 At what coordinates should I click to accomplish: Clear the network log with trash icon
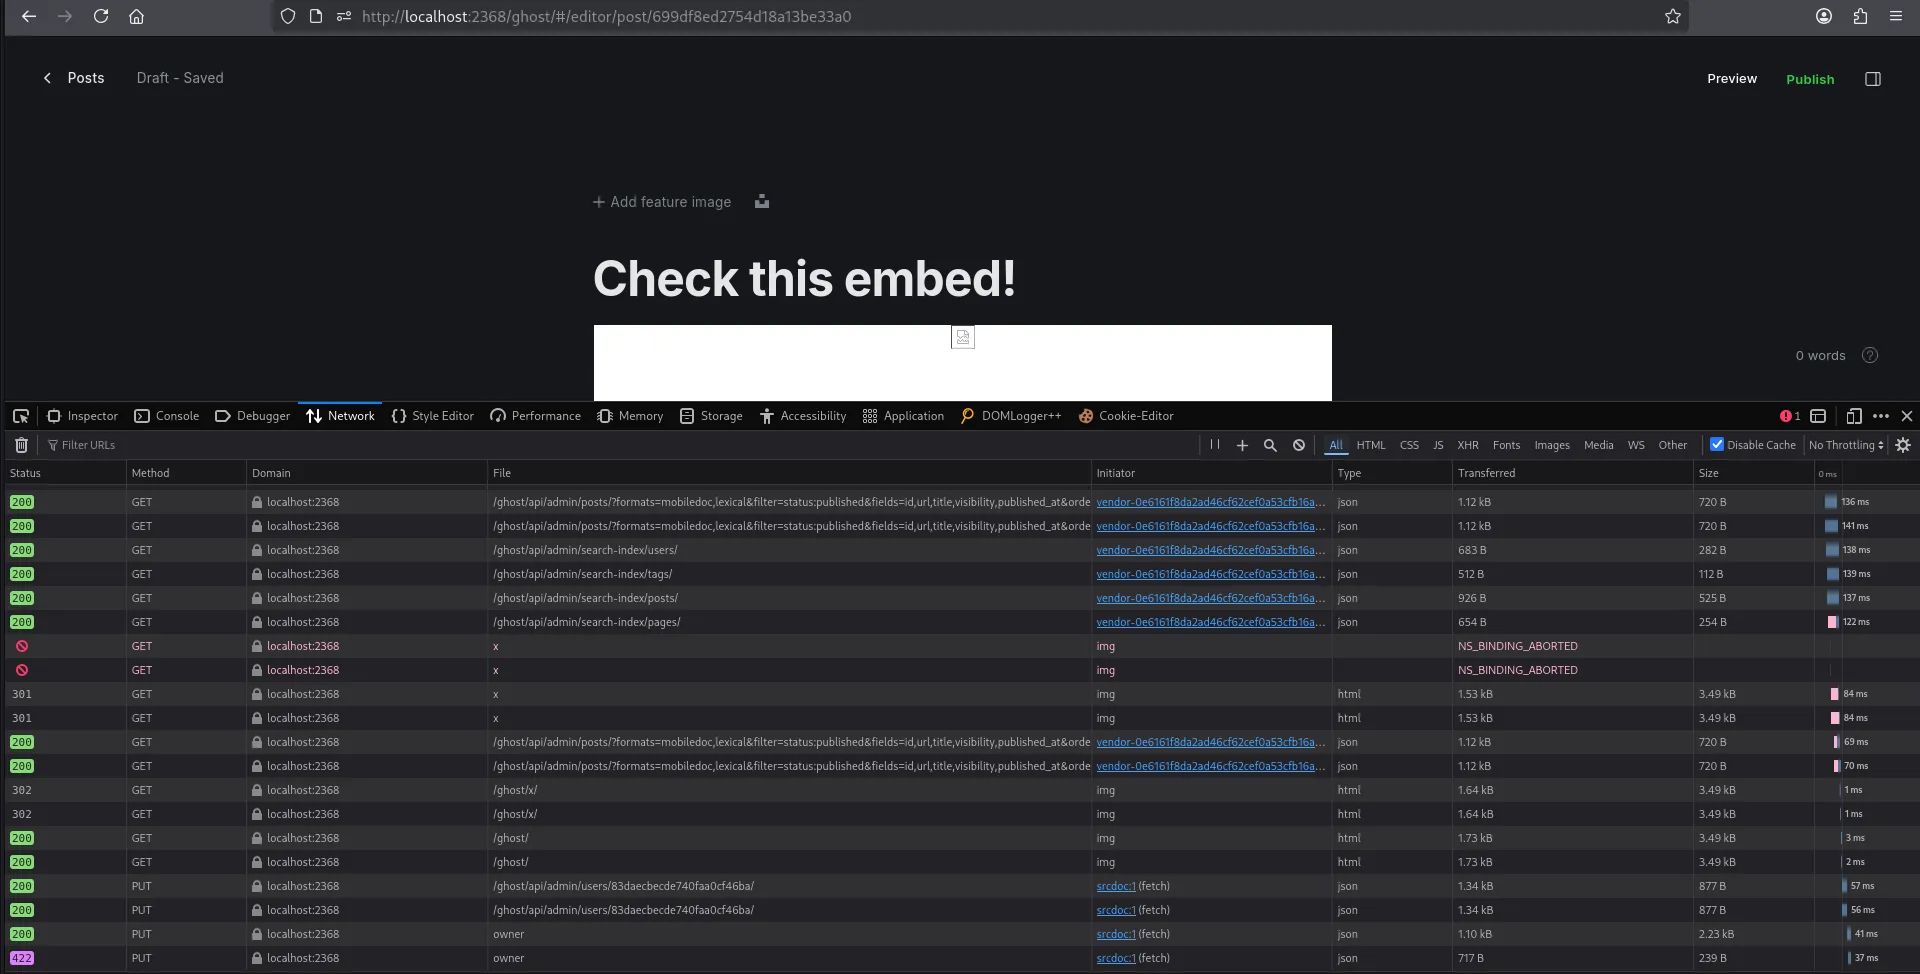point(21,445)
